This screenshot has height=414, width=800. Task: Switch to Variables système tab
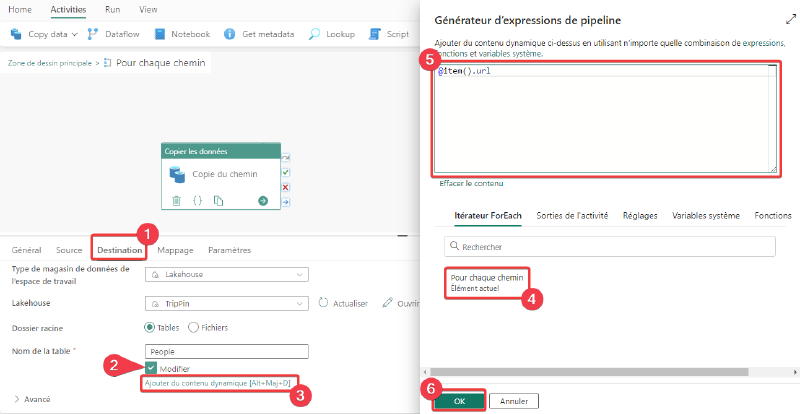pos(706,215)
